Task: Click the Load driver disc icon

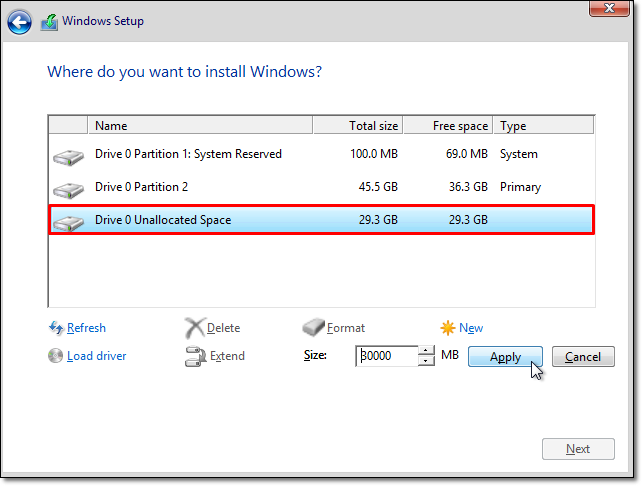Action: (55, 356)
